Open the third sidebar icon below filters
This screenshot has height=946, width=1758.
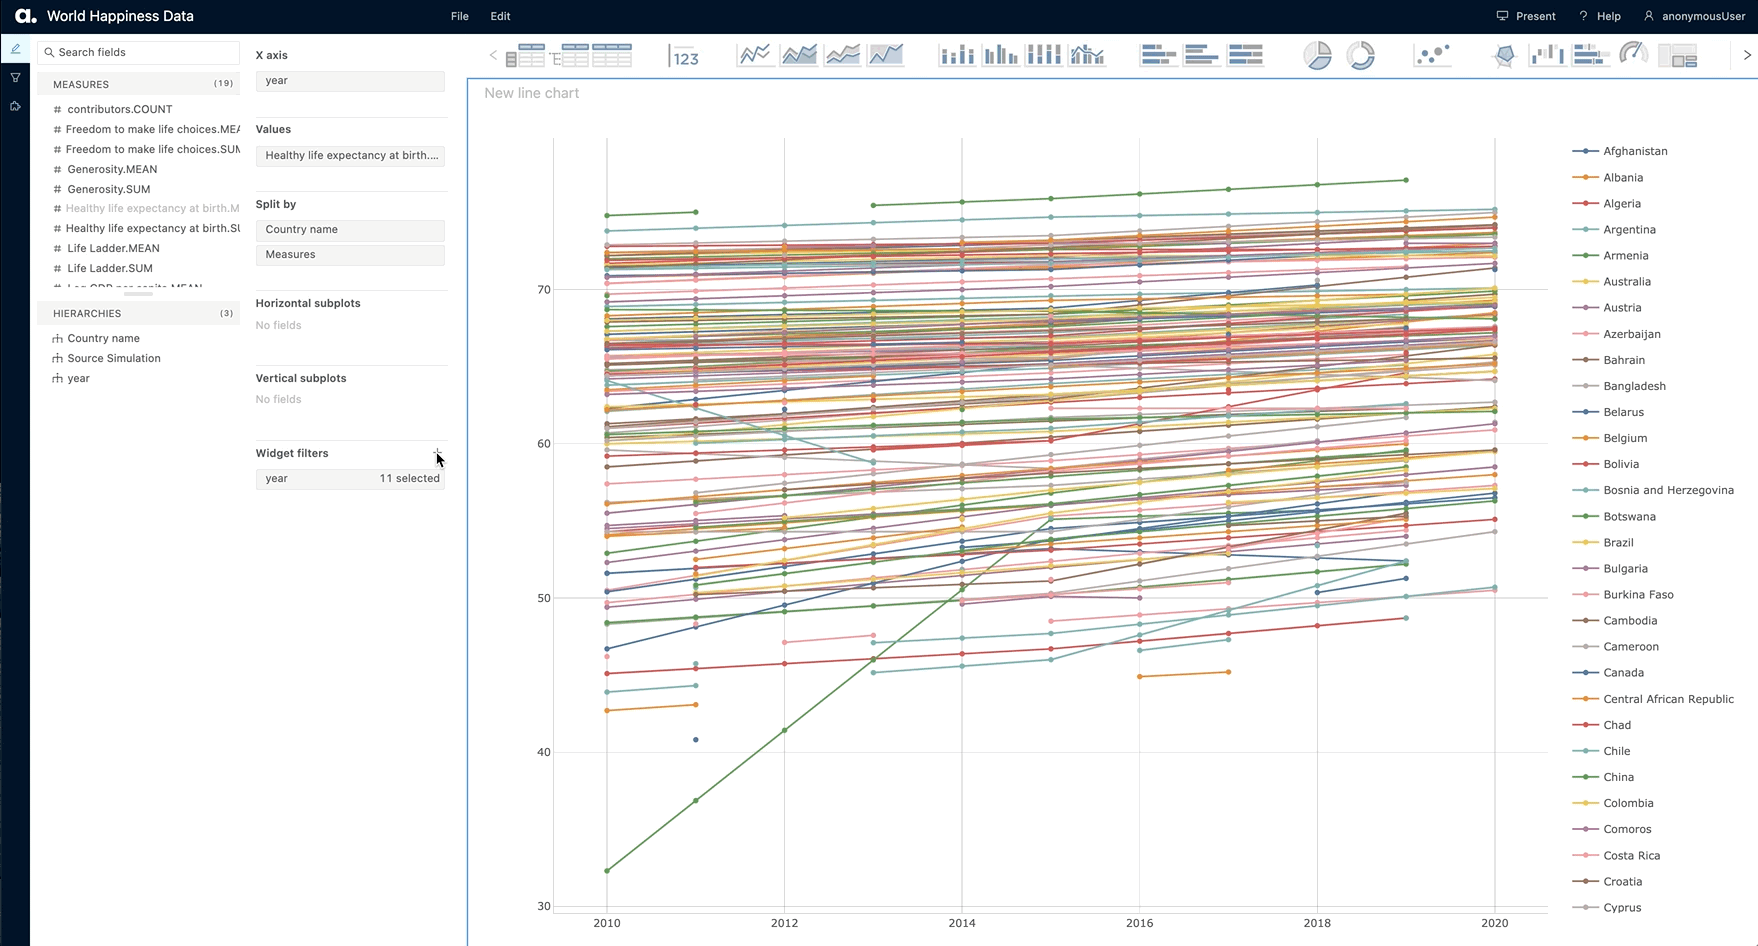coord(15,106)
